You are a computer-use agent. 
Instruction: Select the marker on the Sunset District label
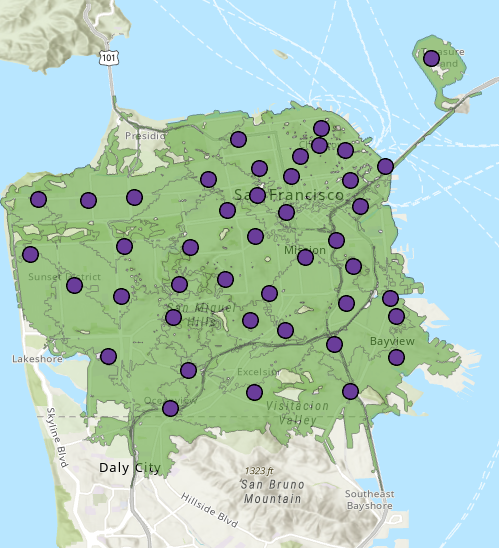point(74,286)
